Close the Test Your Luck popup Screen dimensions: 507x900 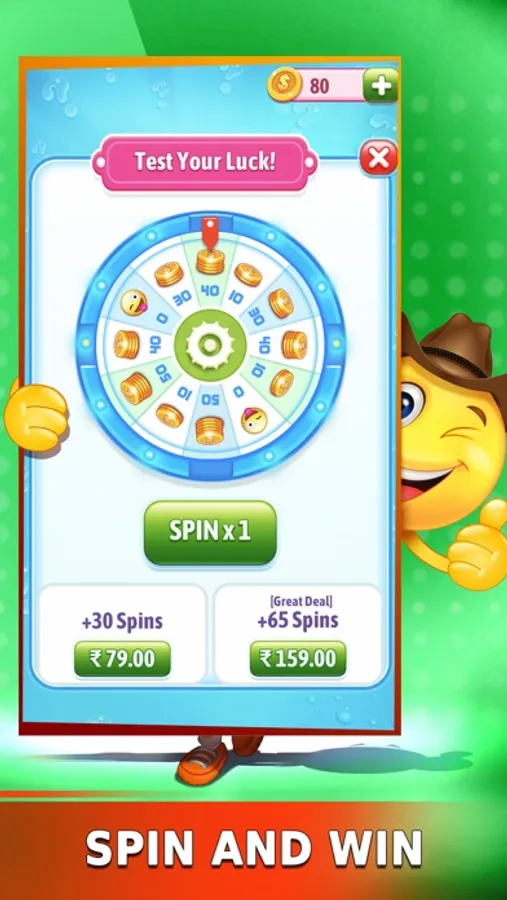coord(378,158)
